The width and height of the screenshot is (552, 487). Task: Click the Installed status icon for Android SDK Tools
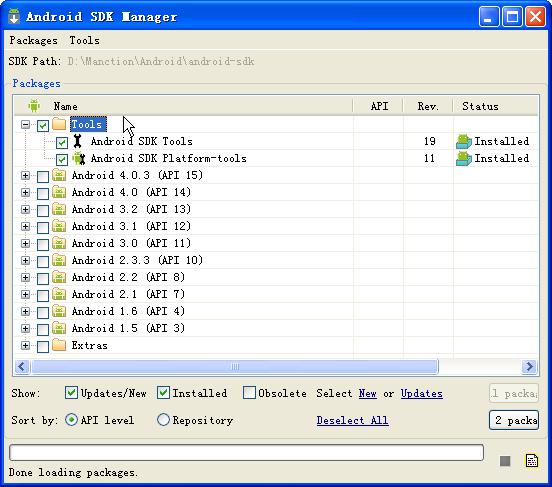click(464, 142)
